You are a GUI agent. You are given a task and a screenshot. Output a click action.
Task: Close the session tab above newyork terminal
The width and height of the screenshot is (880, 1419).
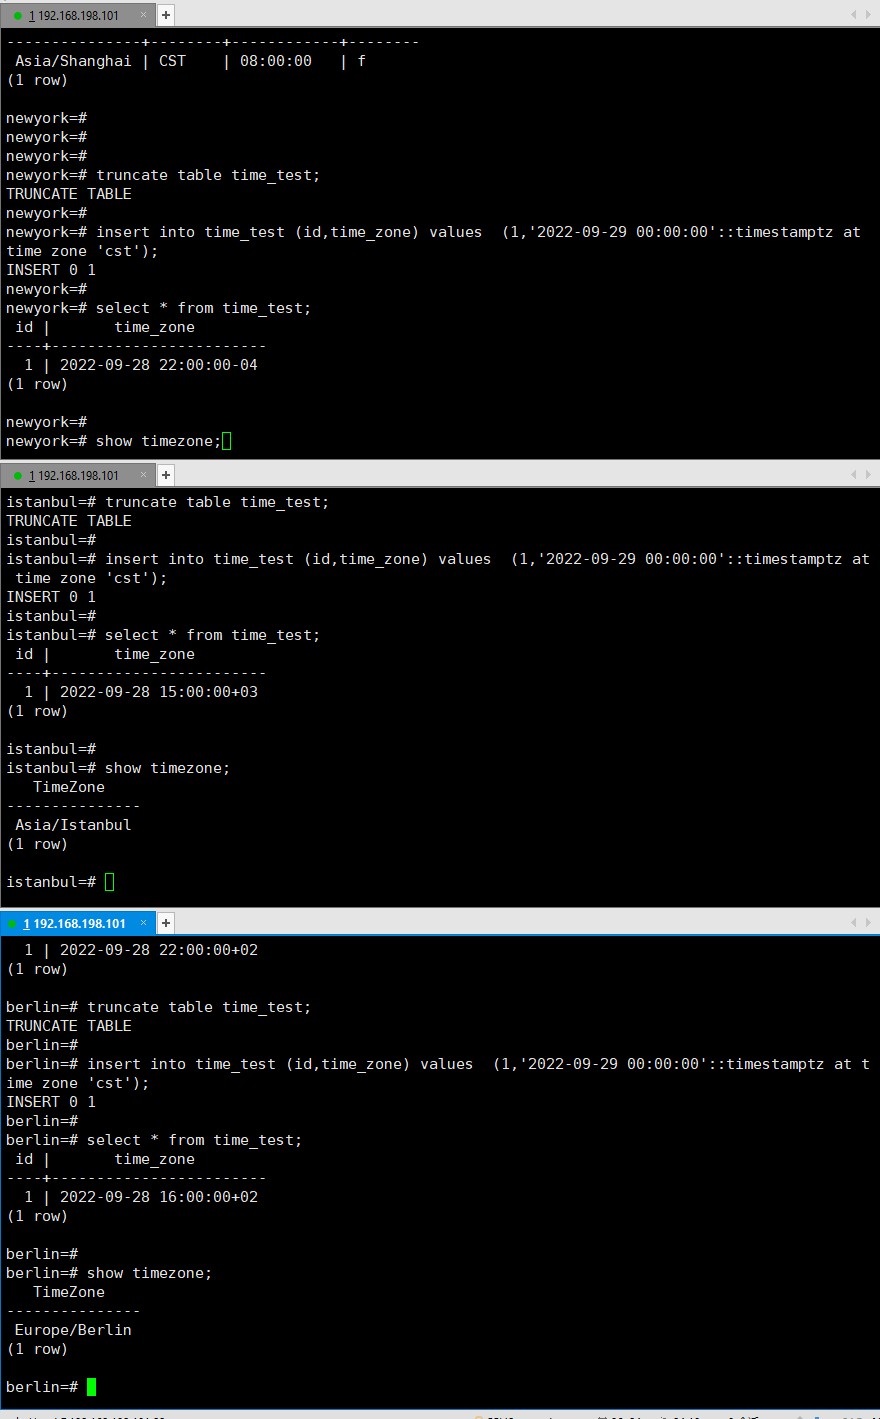pos(143,15)
